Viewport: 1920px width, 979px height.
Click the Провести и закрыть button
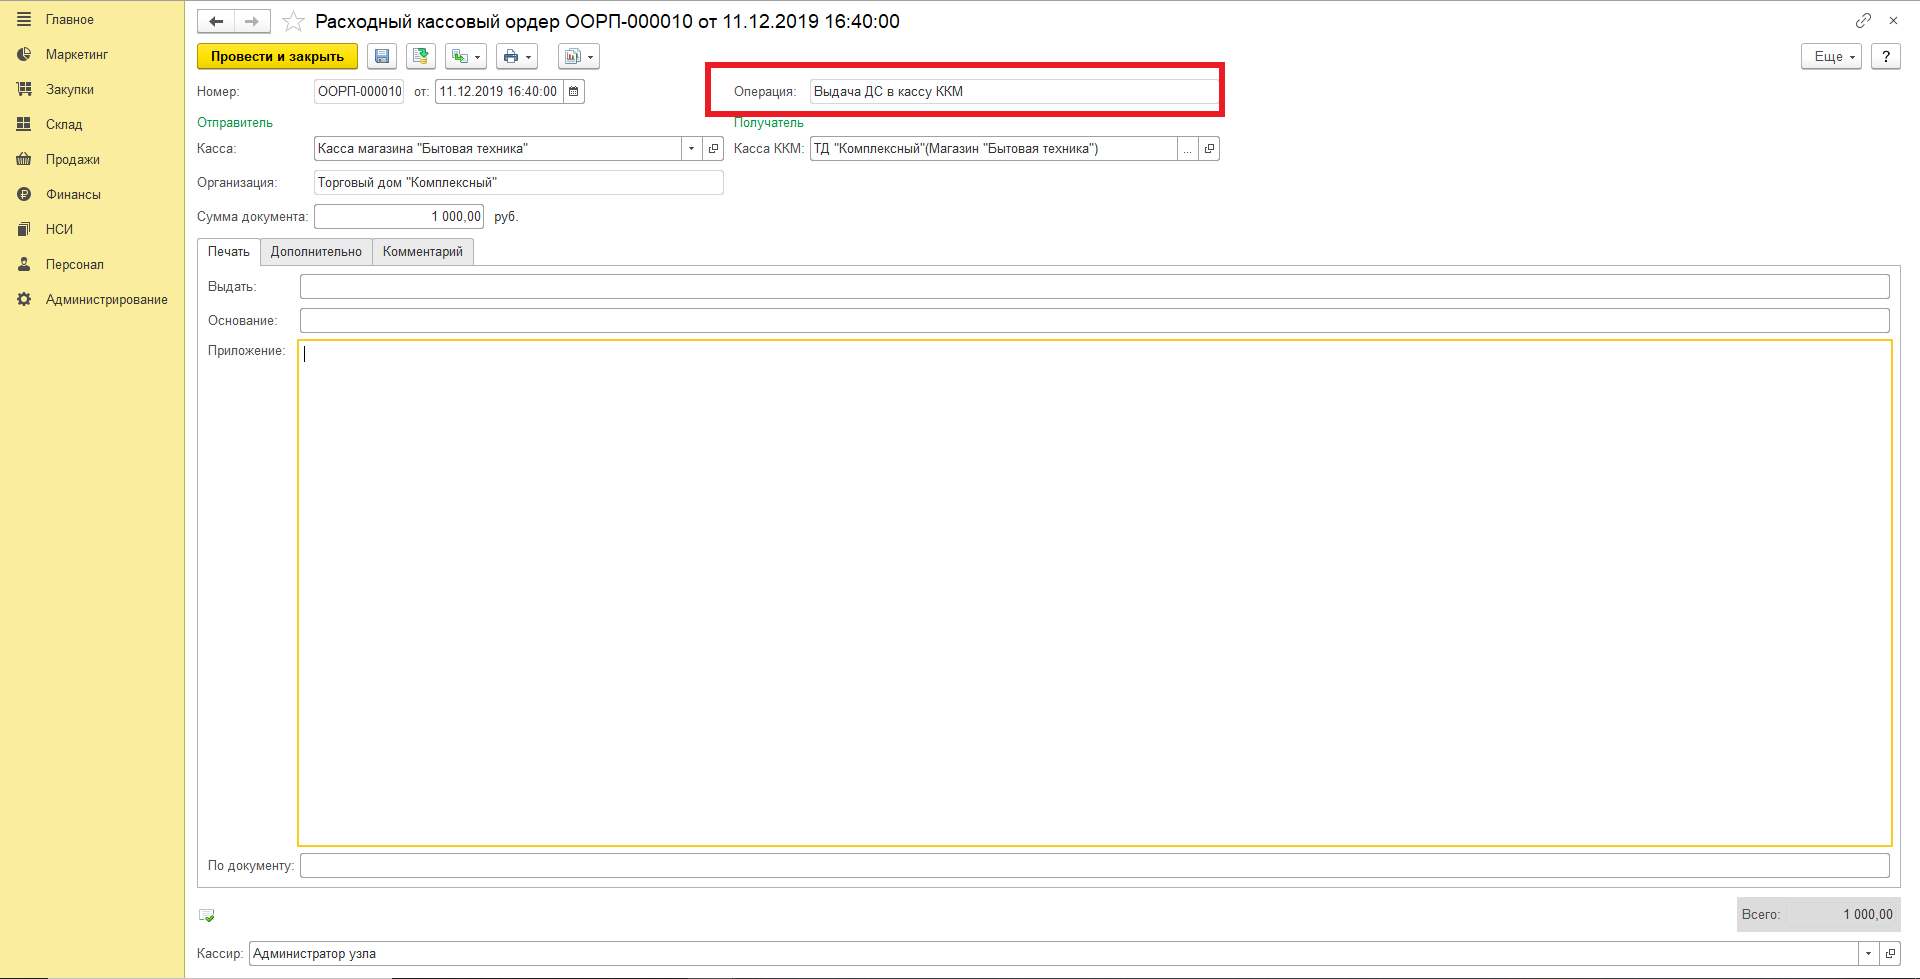point(277,57)
